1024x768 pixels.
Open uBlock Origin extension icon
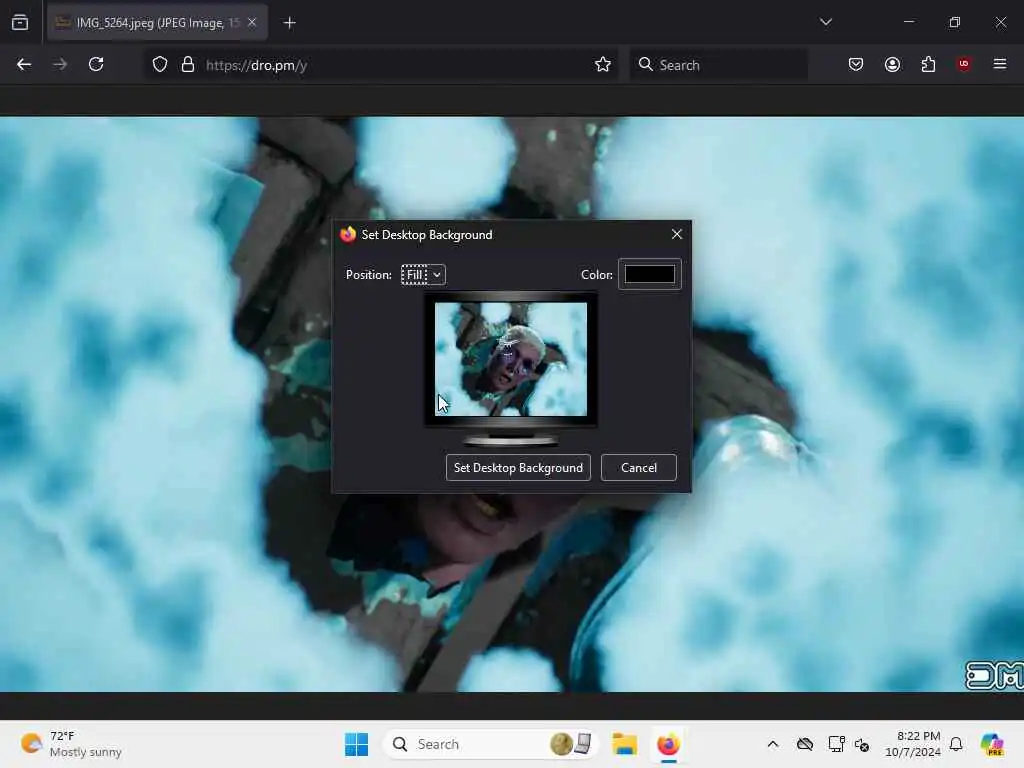point(964,64)
